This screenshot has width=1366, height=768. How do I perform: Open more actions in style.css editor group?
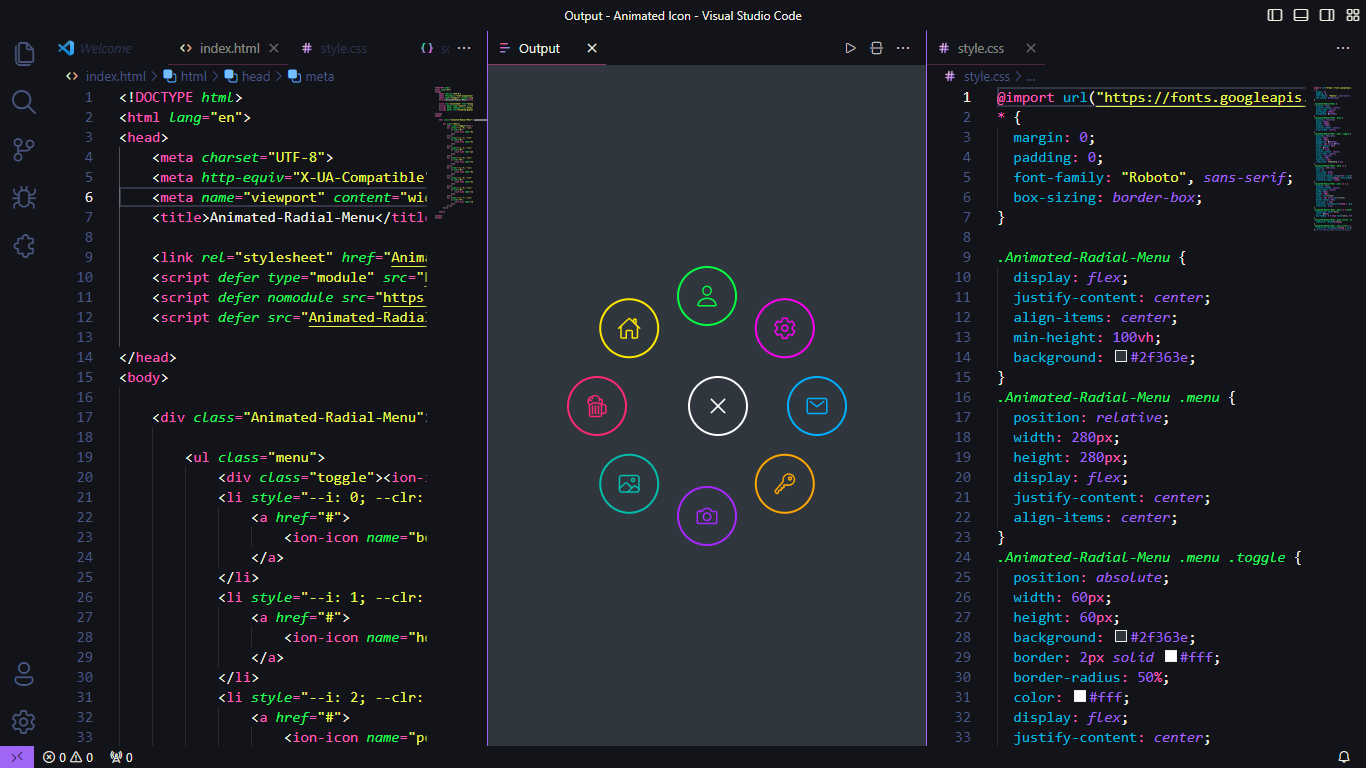tap(1343, 48)
